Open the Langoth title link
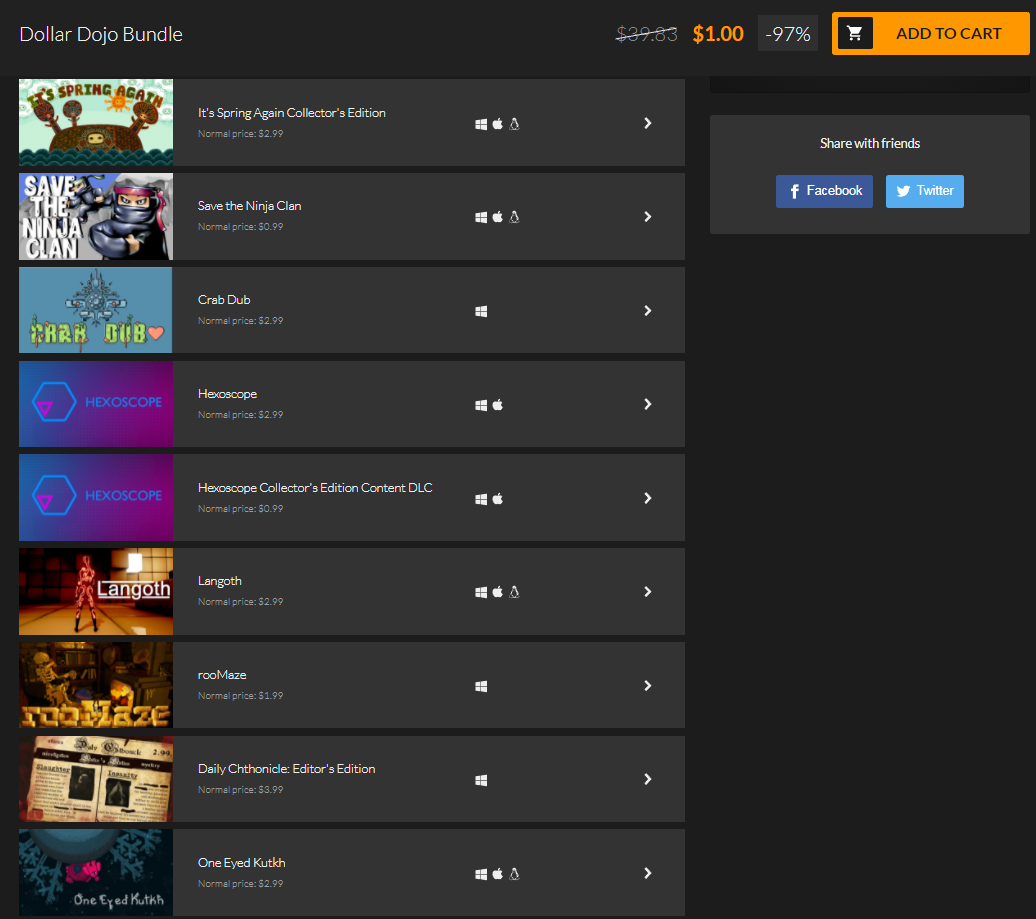Image resolution: width=1036 pixels, height=919 pixels. (x=219, y=581)
